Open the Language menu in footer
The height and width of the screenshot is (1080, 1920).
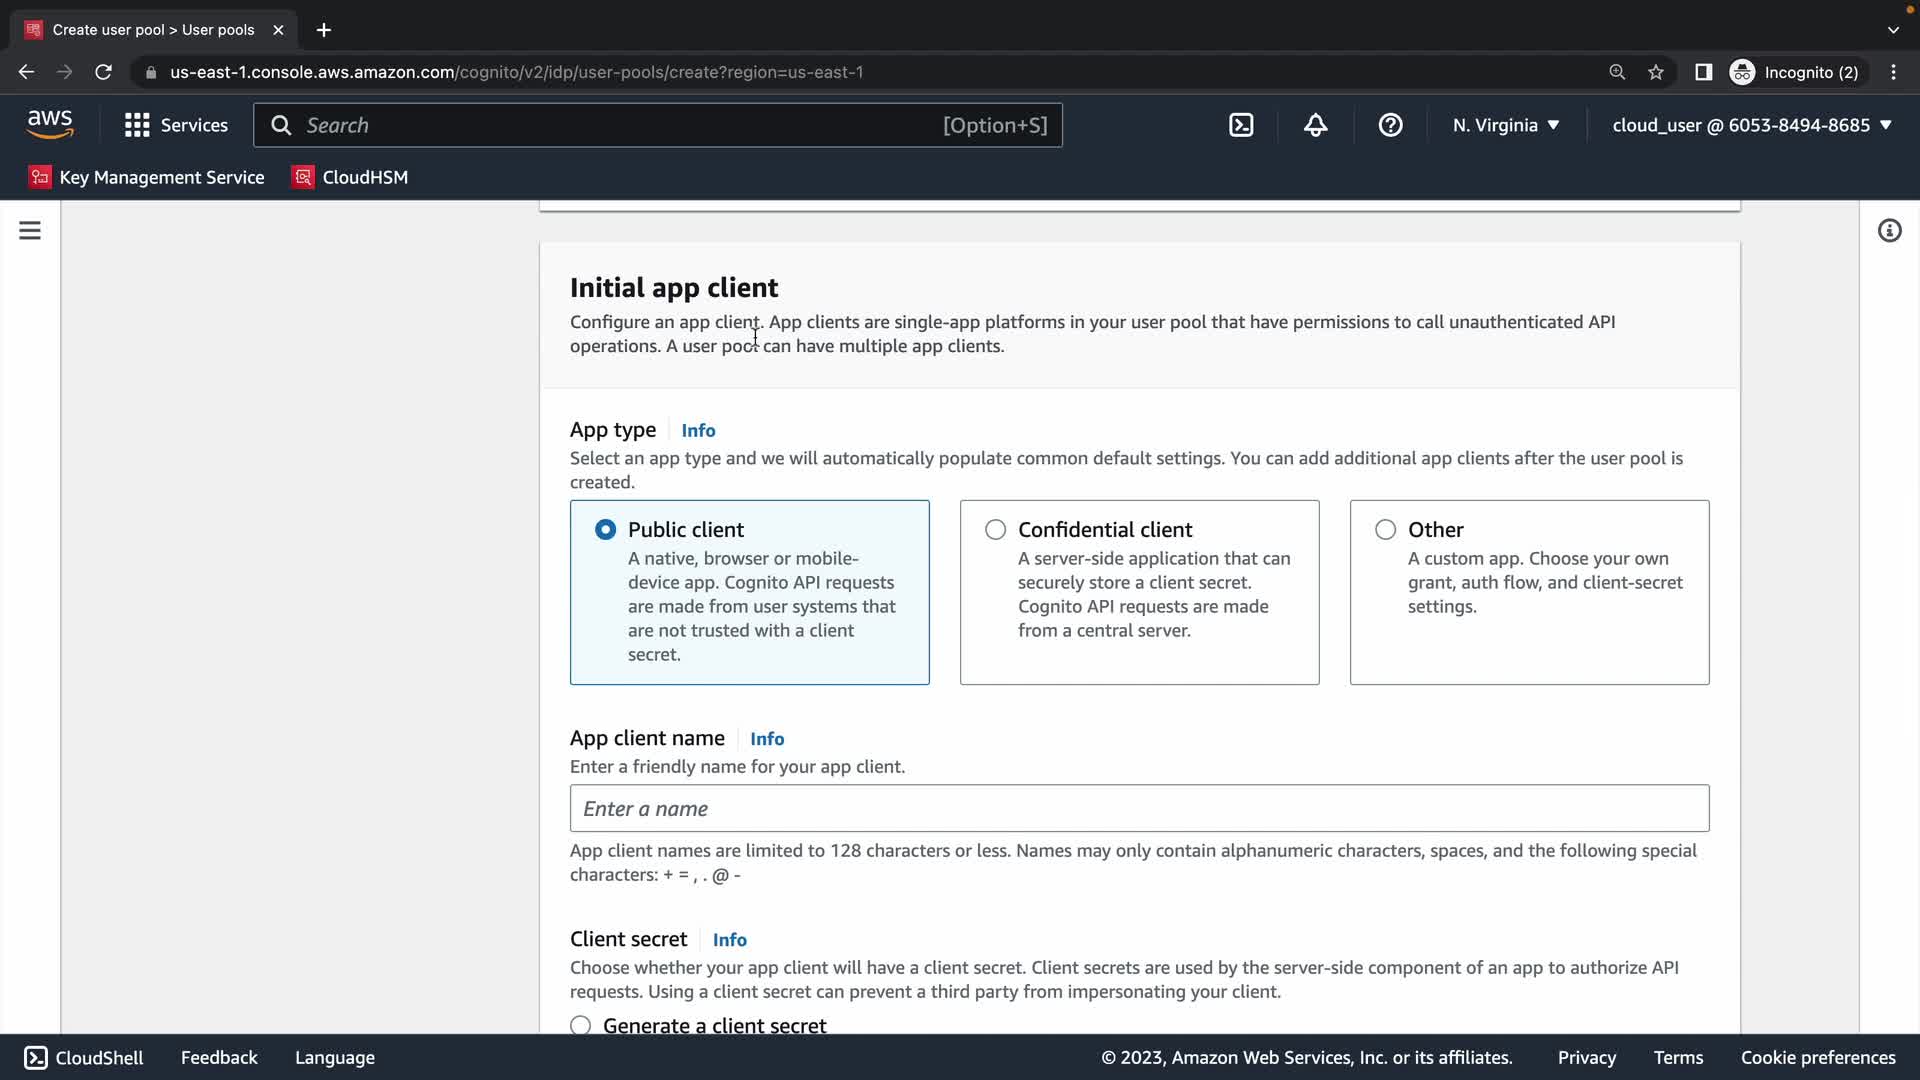point(334,1057)
